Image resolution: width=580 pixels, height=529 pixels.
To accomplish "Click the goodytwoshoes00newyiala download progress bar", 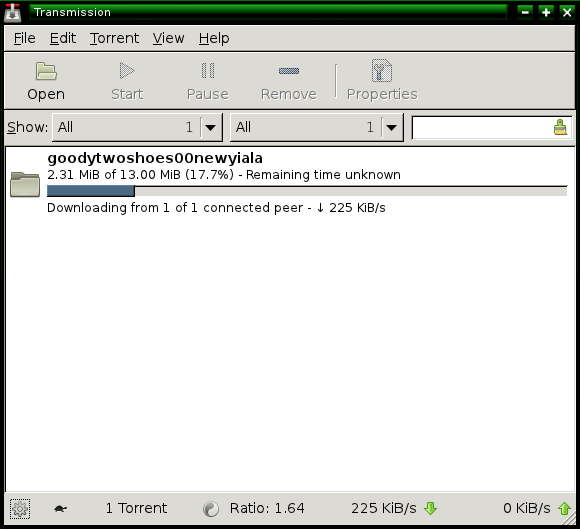I will click(x=307, y=191).
